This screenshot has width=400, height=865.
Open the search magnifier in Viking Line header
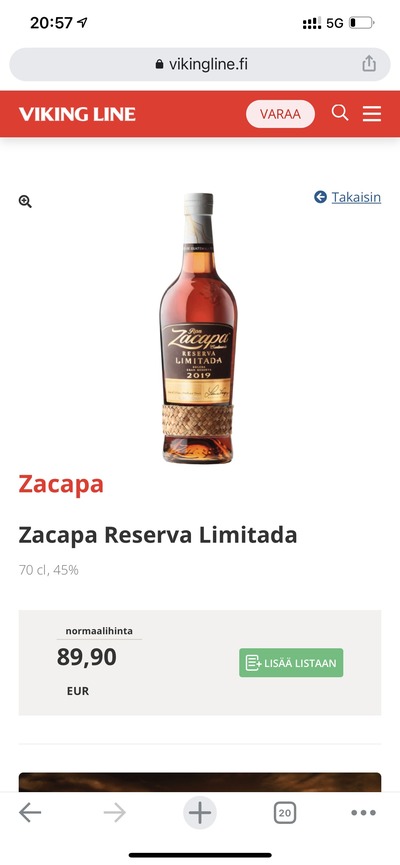[340, 113]
